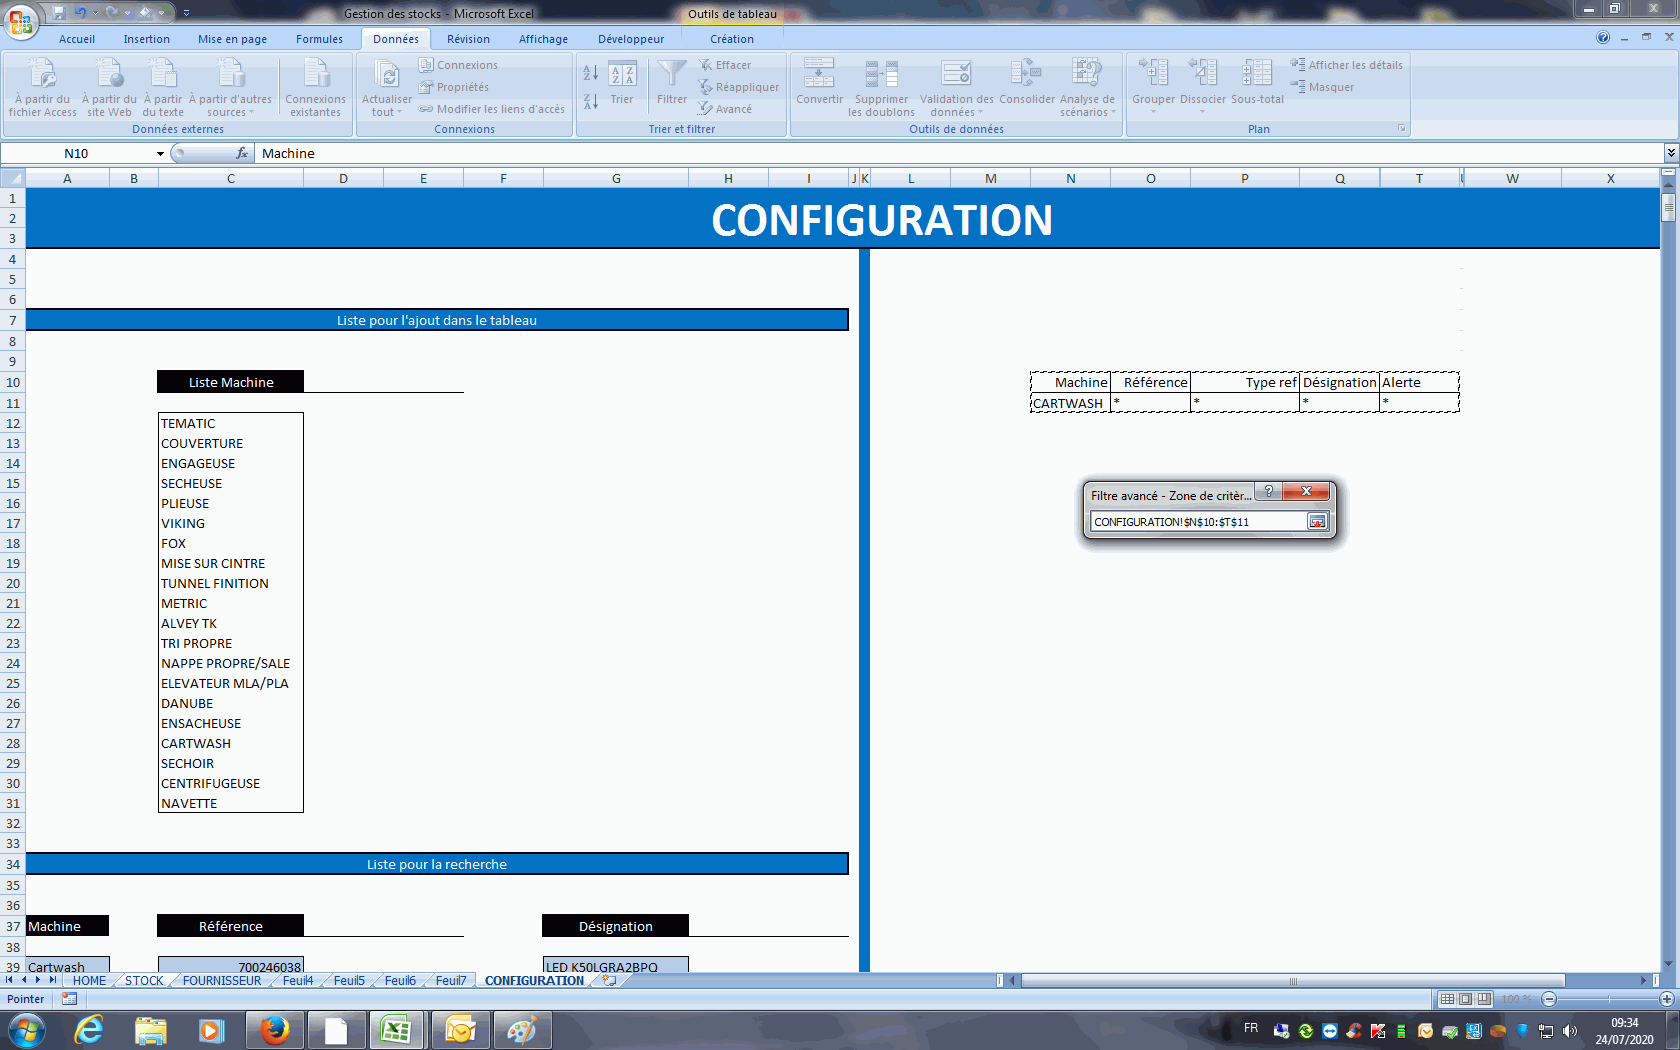Click Afficher les détails in the Plan group

(1347, 65)
